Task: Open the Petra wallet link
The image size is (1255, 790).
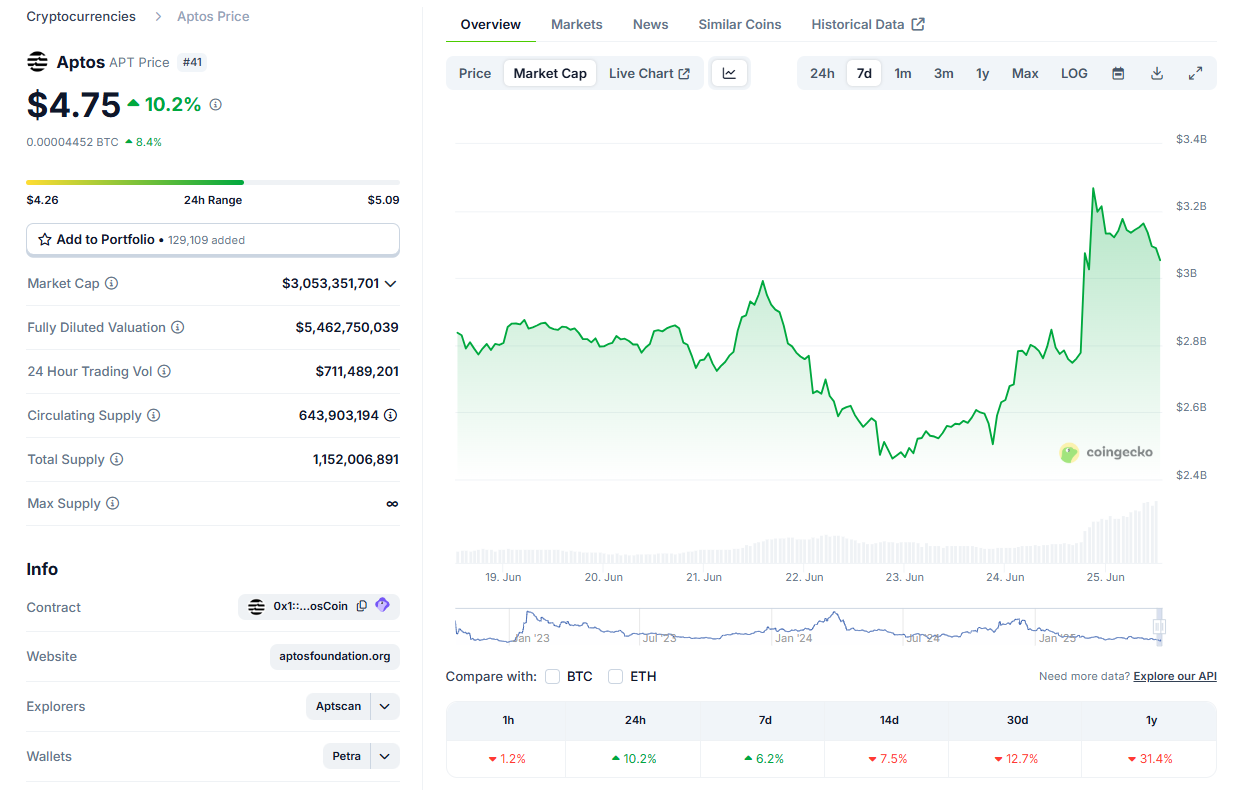Action: (x=347, y=756)
